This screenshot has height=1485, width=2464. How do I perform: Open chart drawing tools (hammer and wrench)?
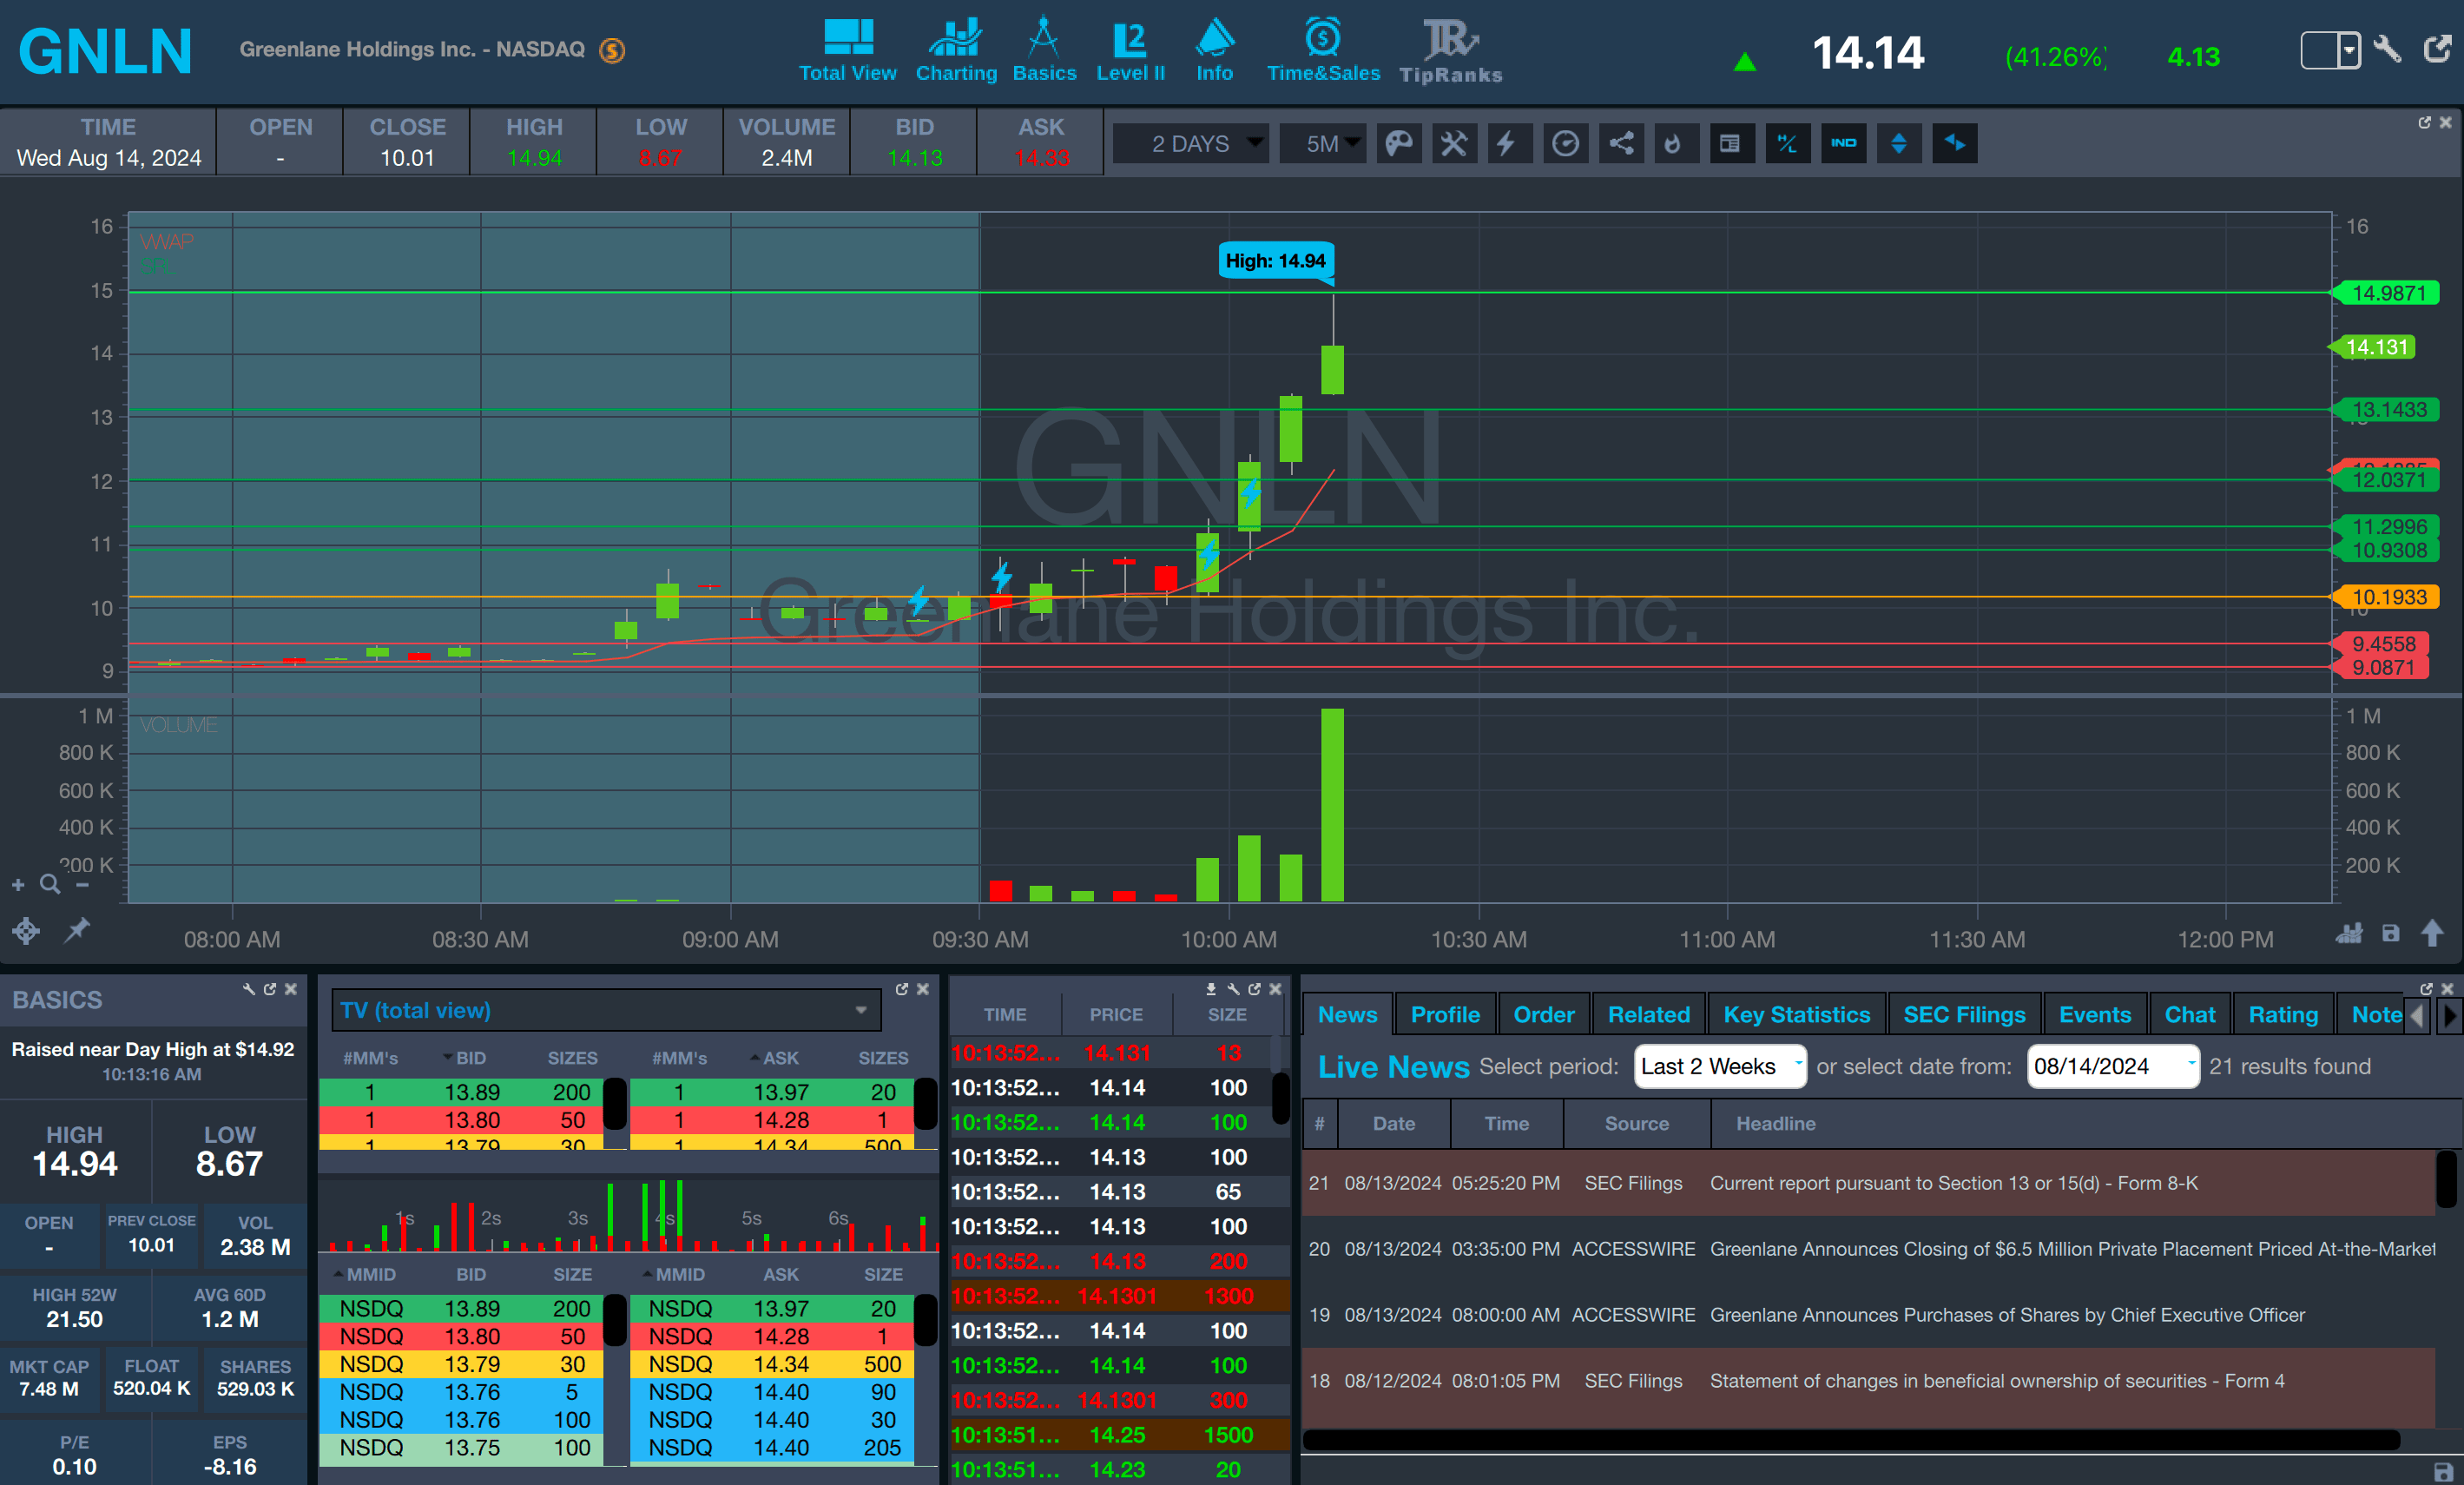1454,144
